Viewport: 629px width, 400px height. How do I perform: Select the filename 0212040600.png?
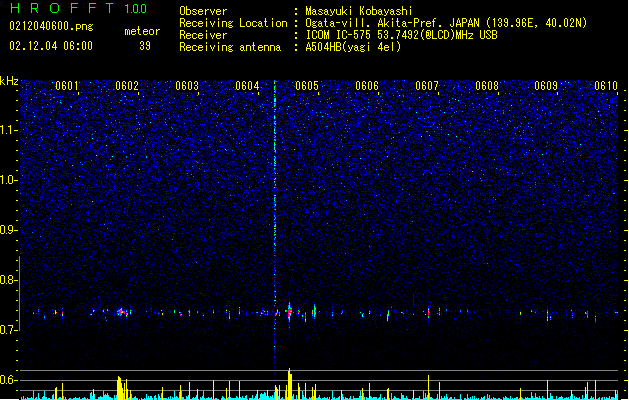tap(51, 26)
